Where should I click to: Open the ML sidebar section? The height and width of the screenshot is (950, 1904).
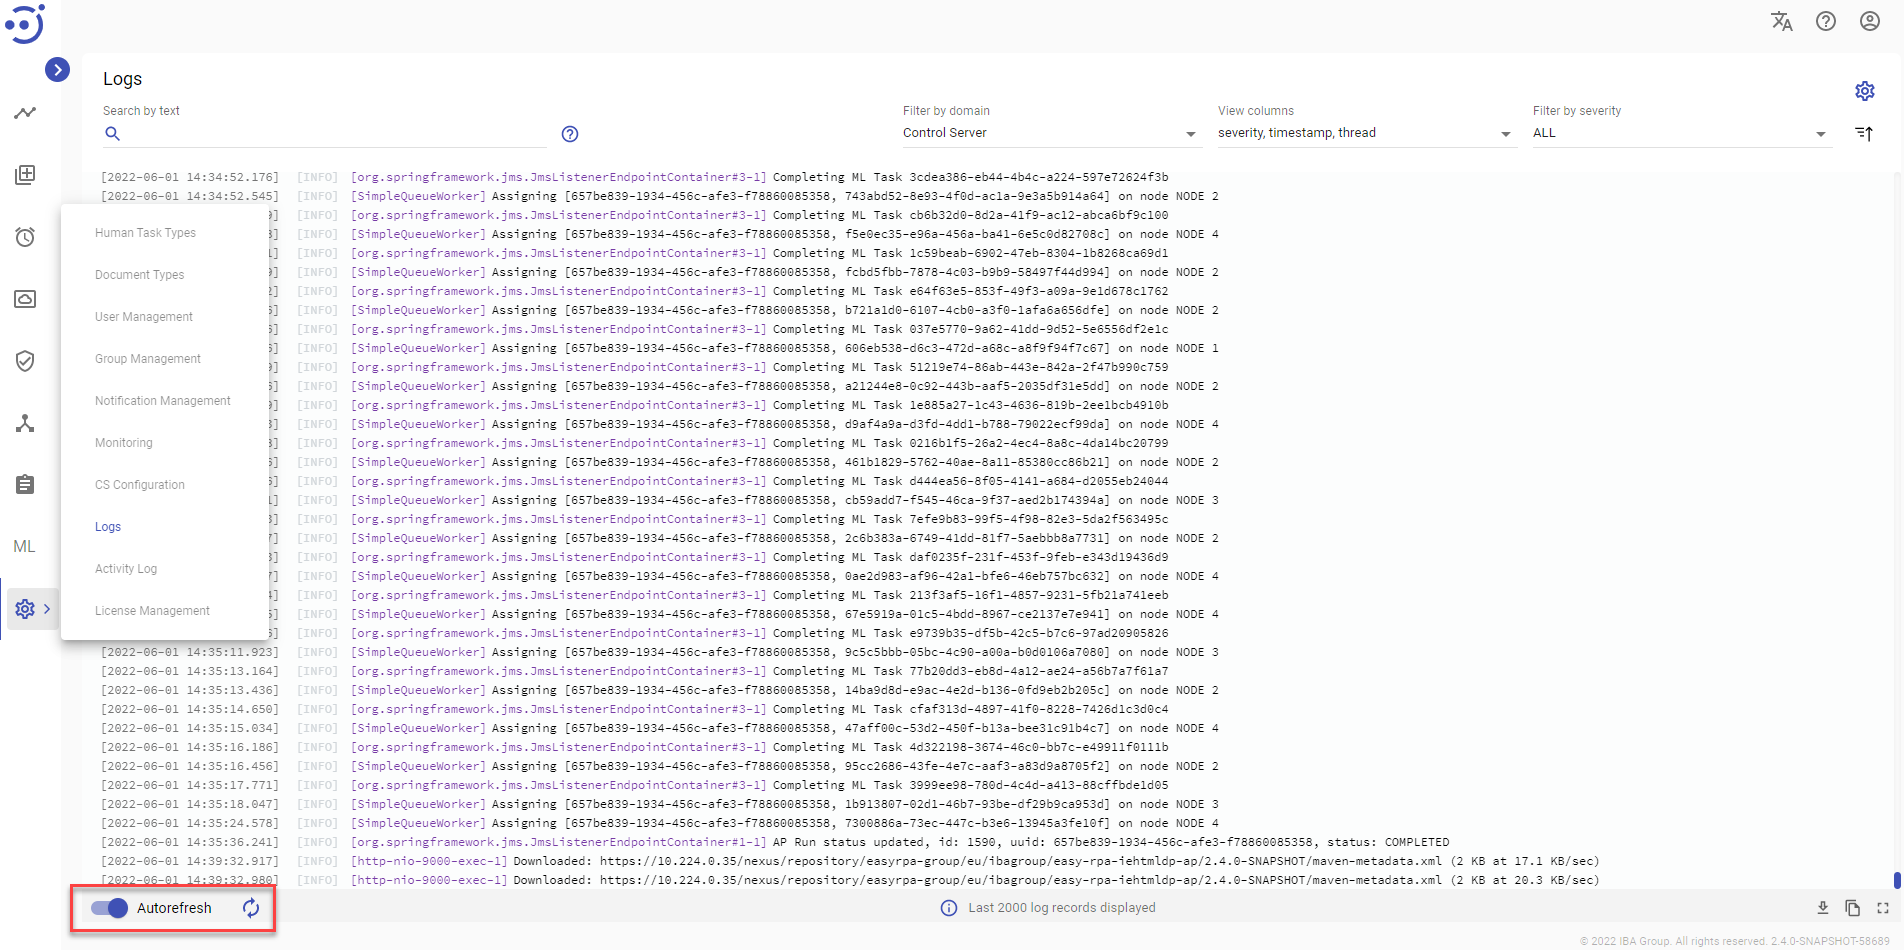pos(25,546)
